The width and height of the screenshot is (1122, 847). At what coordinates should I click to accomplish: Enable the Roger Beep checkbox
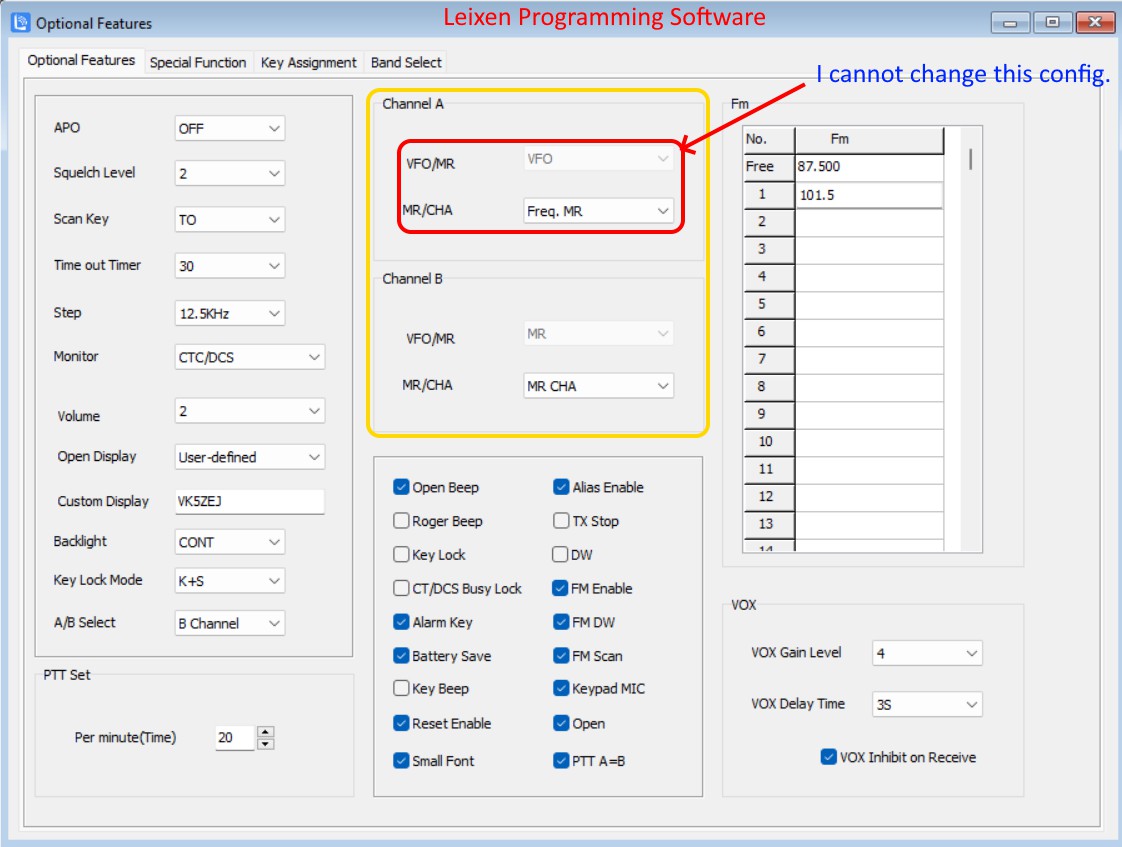click(x=401, y=521)
